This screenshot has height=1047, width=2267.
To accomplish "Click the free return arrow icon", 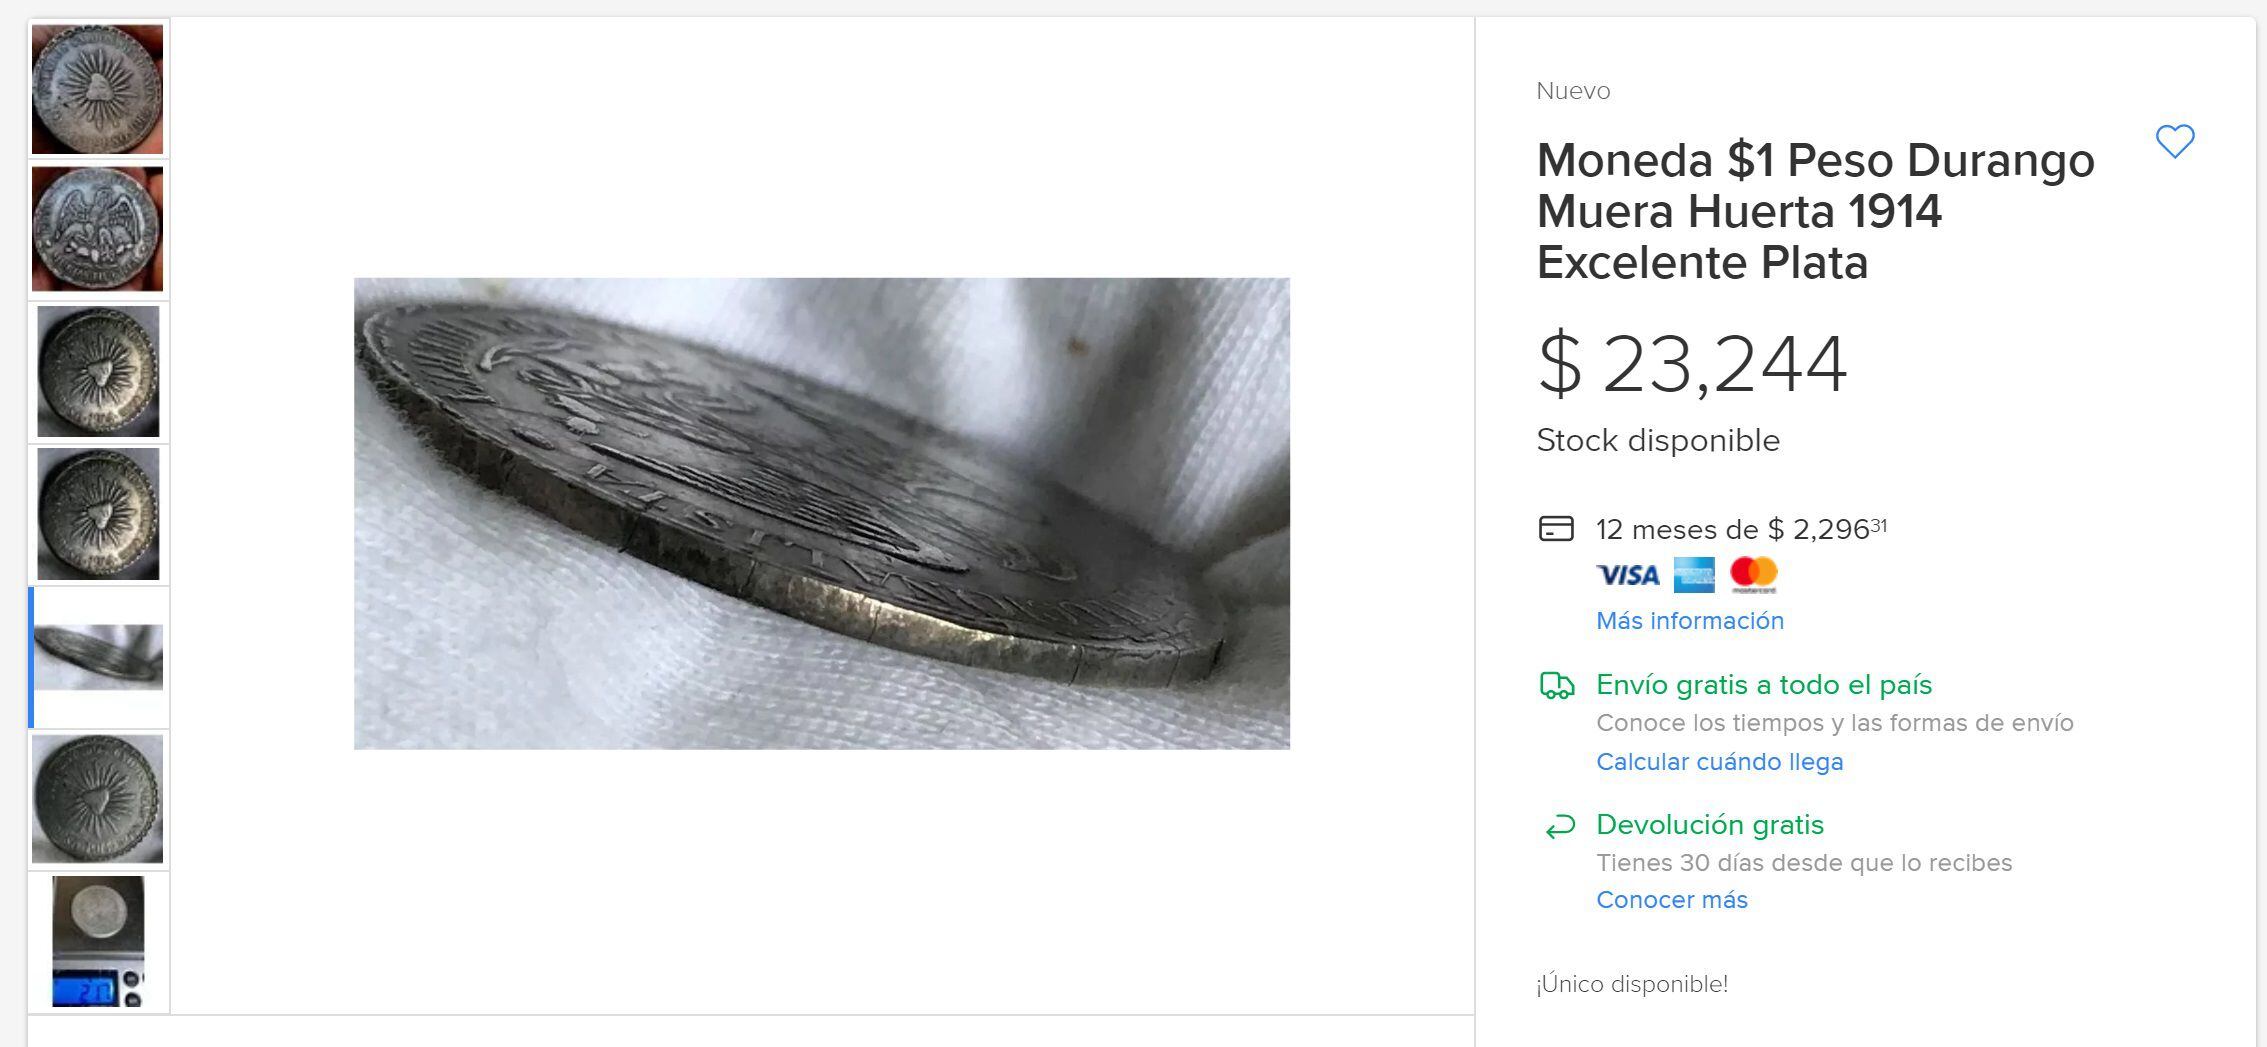I will pyautogui.click(x=1559, y=826).
